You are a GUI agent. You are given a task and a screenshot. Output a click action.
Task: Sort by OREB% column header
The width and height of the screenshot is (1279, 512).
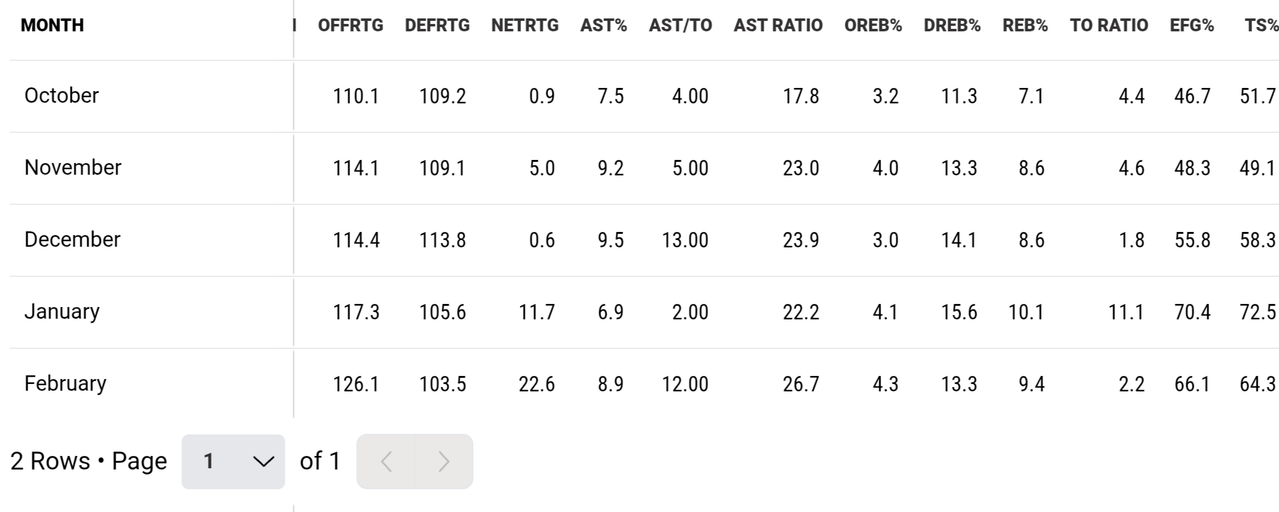[x=873, y=26]
